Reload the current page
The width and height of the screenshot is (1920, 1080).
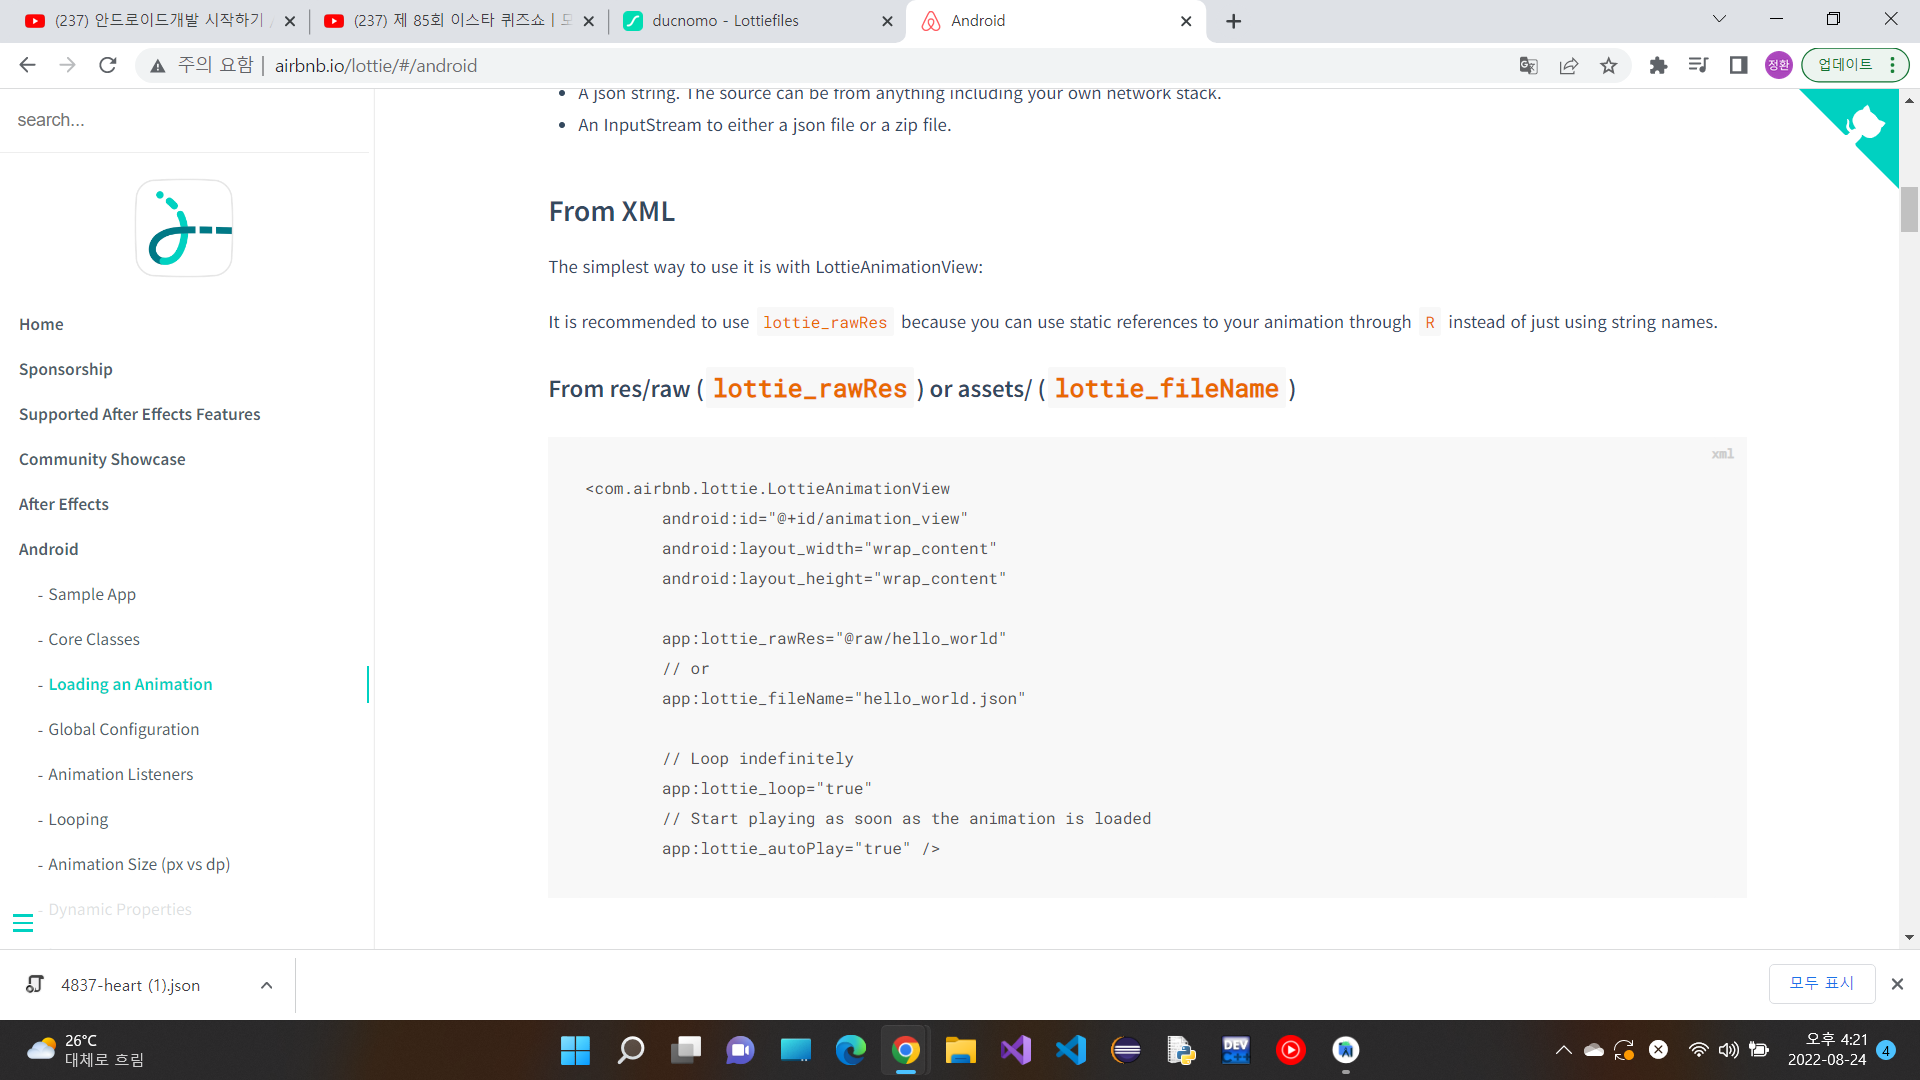click(108, 66)
